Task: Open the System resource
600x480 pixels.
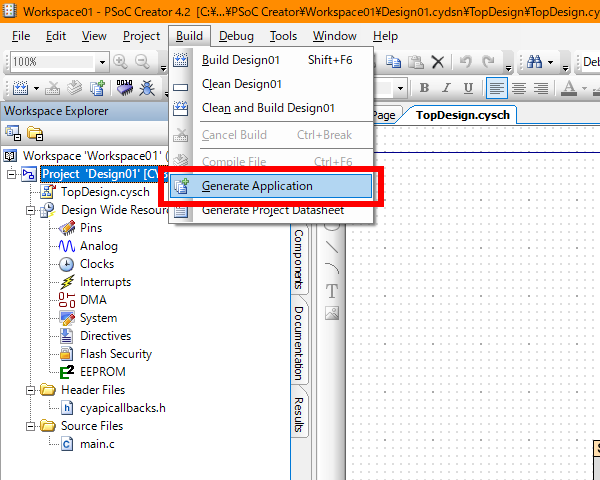Action: (98, 318)
